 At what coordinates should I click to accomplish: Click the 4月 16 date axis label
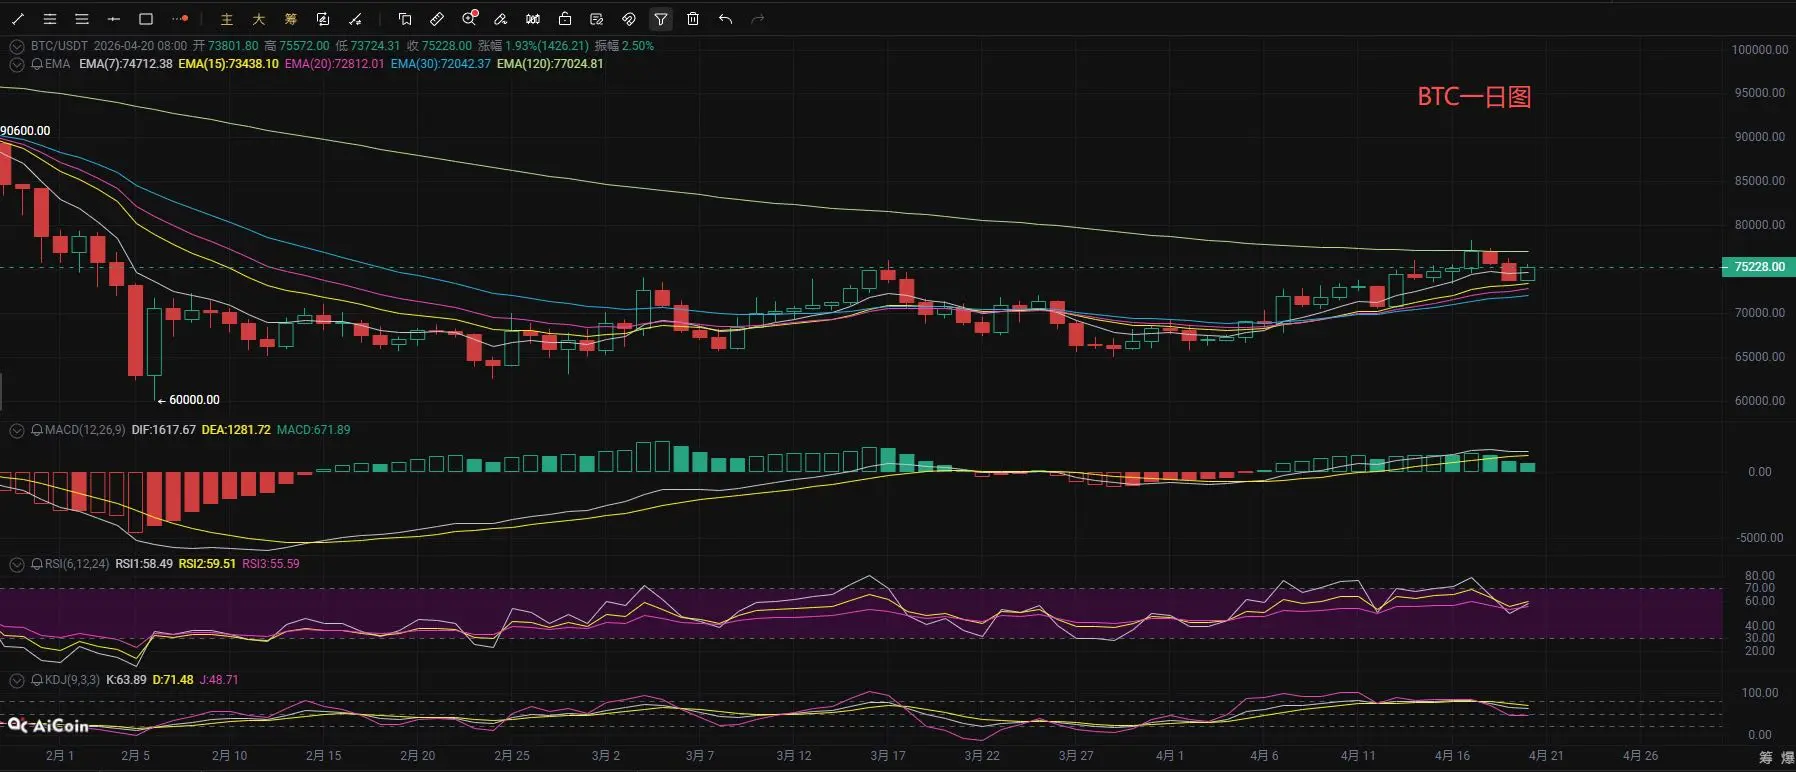pyautogui.click(x=1452, y=756)
